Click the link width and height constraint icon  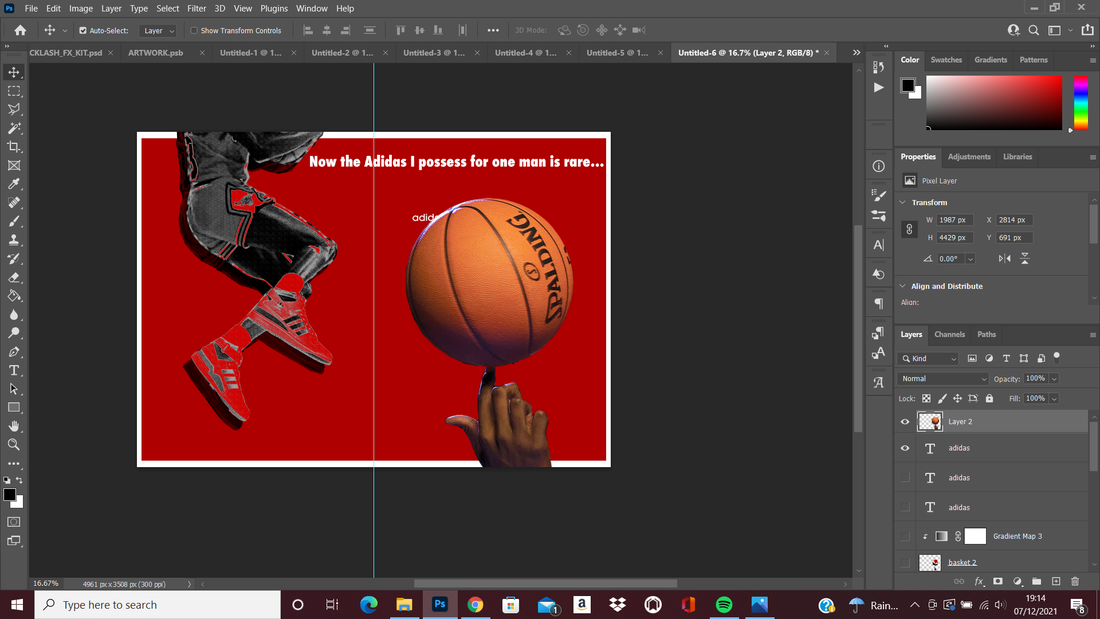(909, 229)
